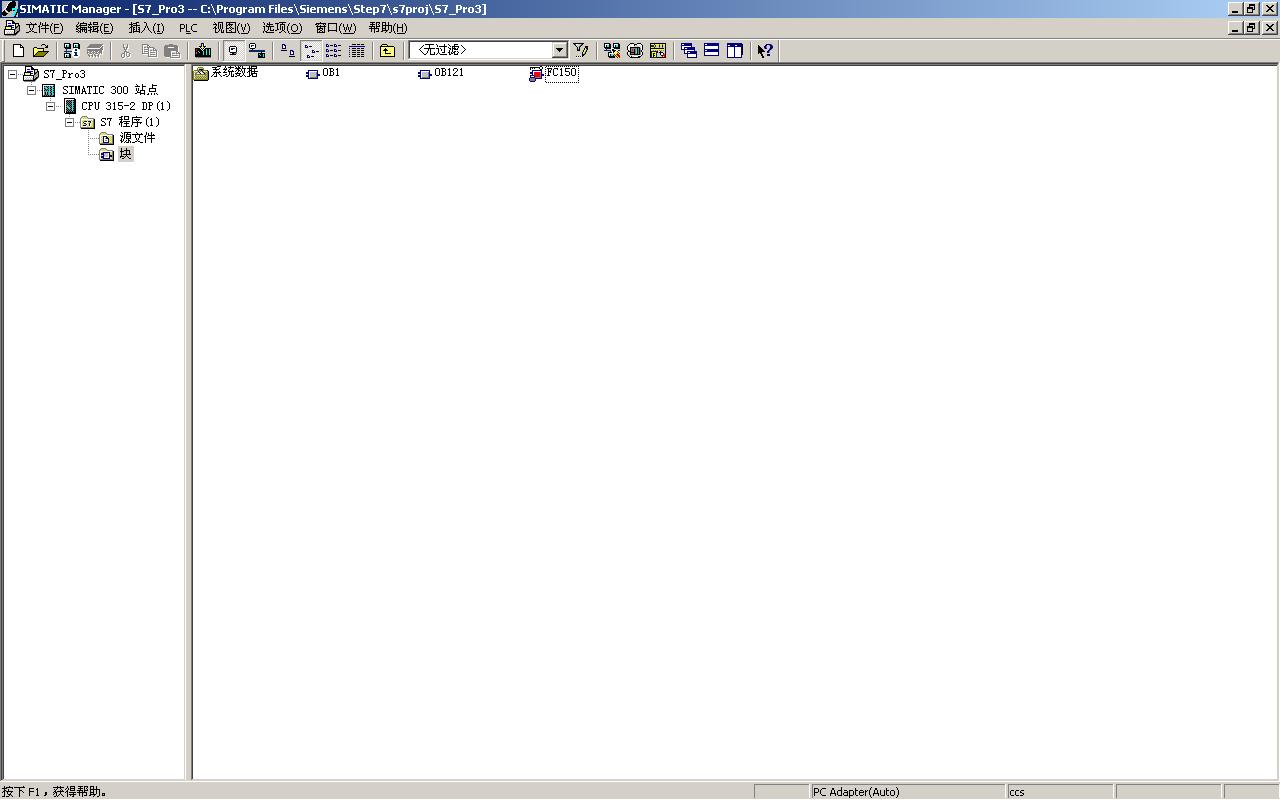Open the 选项(O) menu
Screen dimensions: 1280x800
(x=282, y=28)
